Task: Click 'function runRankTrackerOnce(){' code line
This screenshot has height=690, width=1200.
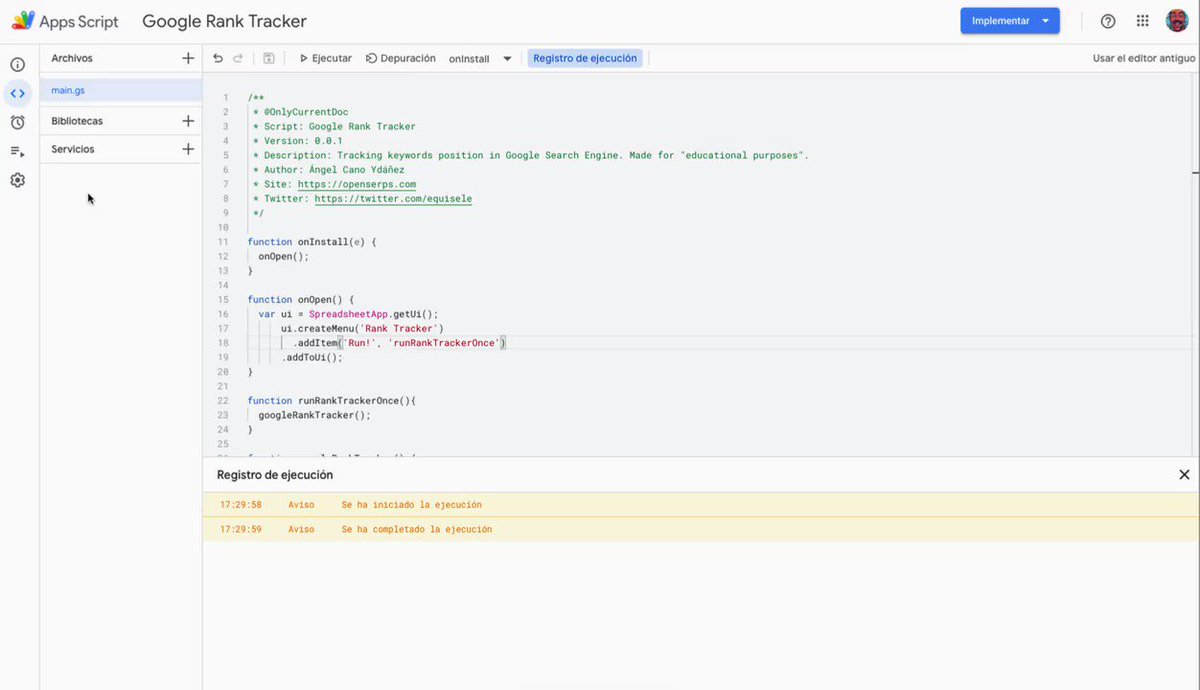Action: (331, 400)
